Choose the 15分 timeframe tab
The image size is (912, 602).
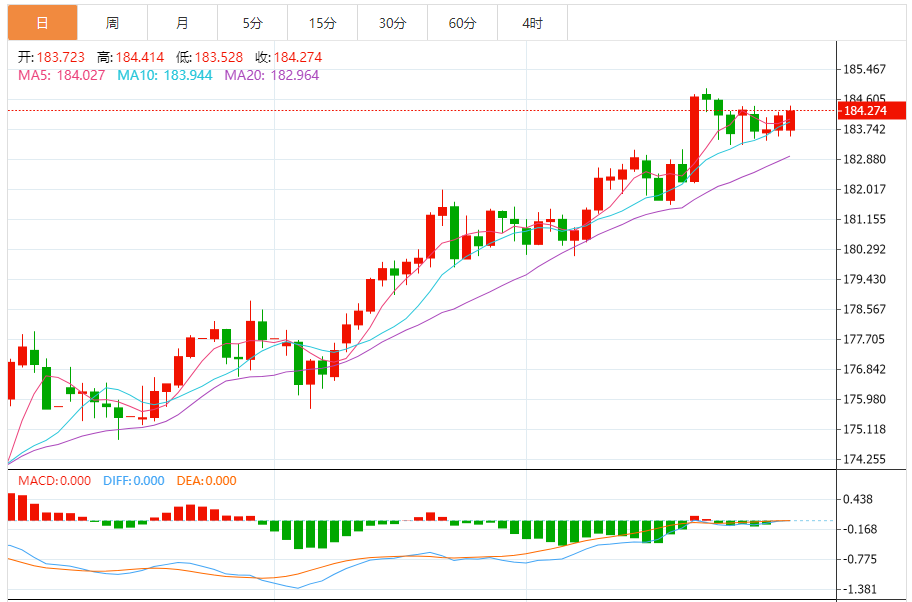322,22
